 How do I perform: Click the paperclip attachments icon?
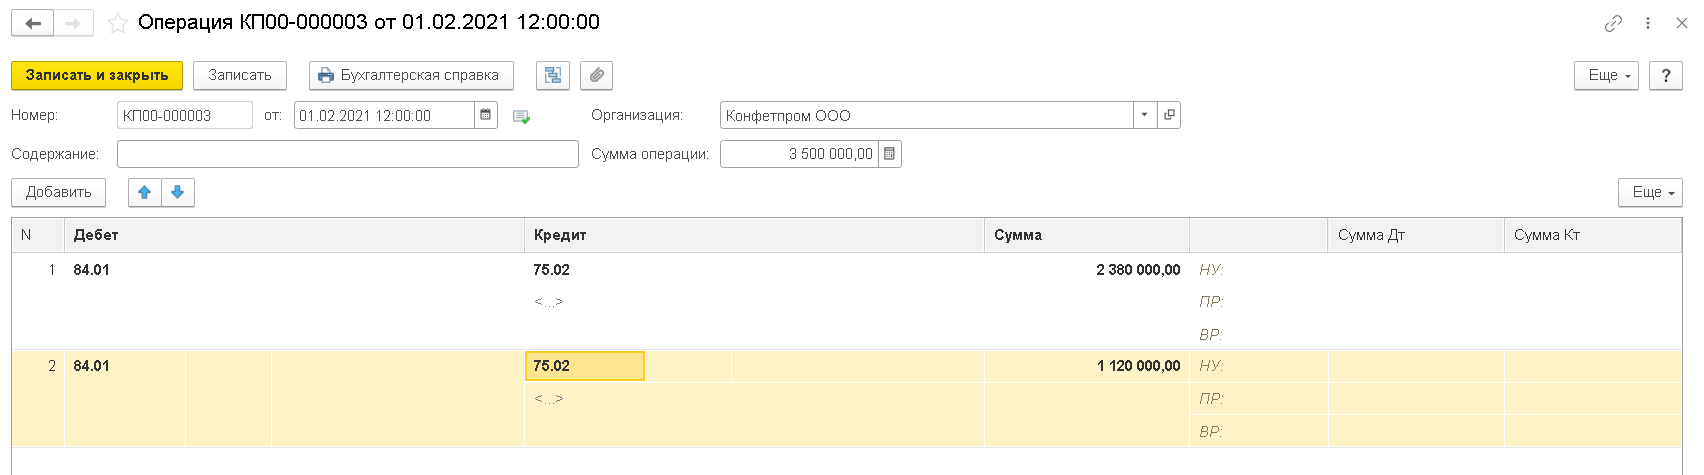coord(596,76)
